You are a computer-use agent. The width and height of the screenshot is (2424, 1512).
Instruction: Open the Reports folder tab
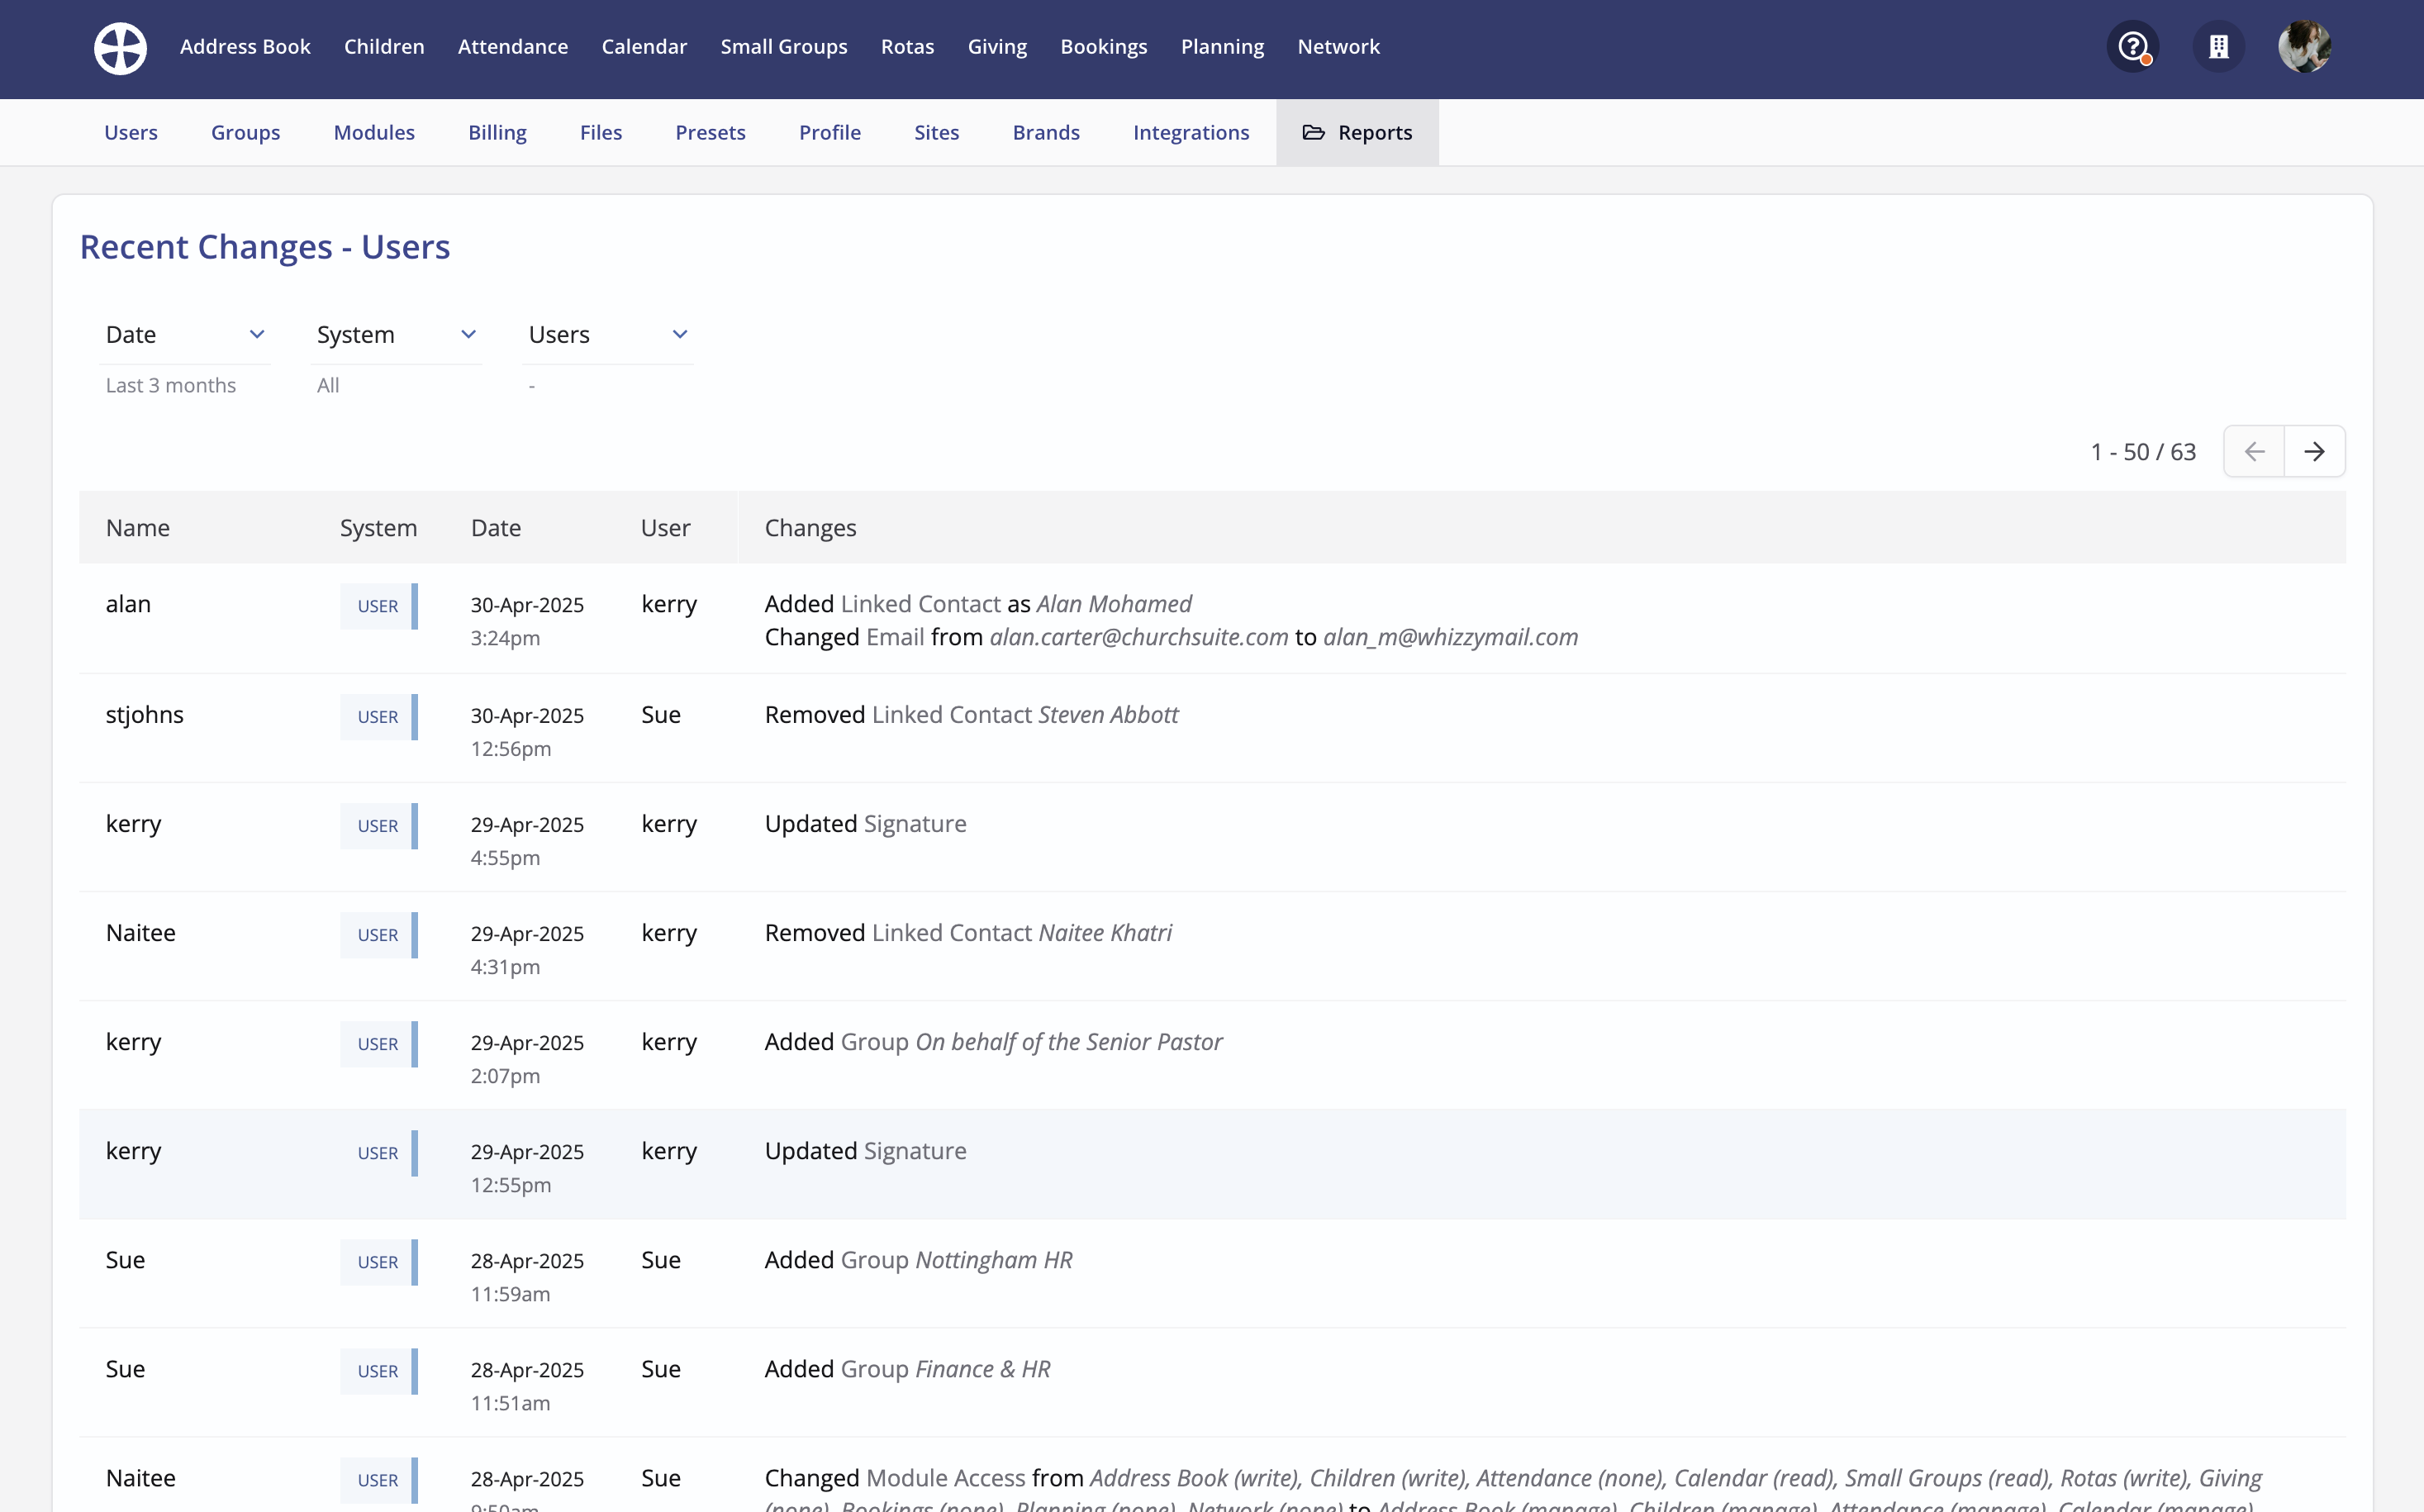coord(1357,132)
